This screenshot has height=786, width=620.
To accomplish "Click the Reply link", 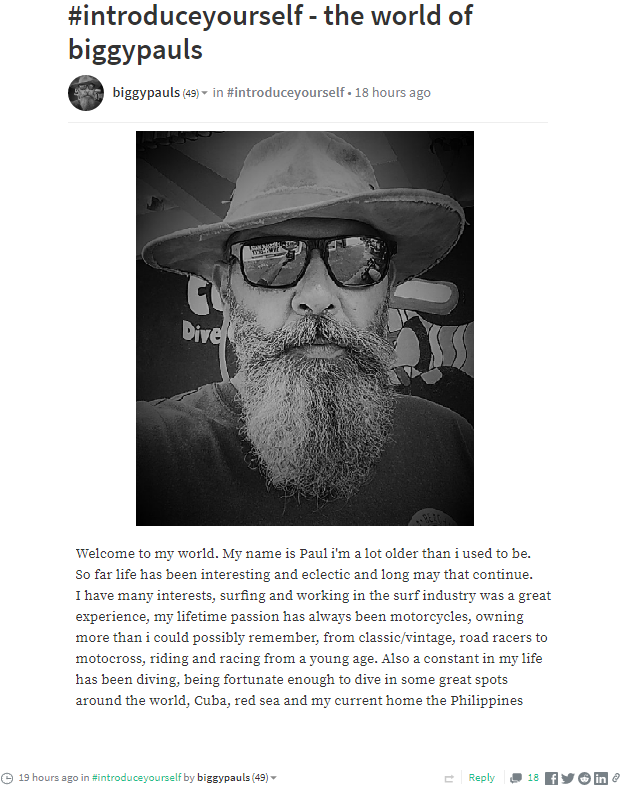I will click(482, 778).
